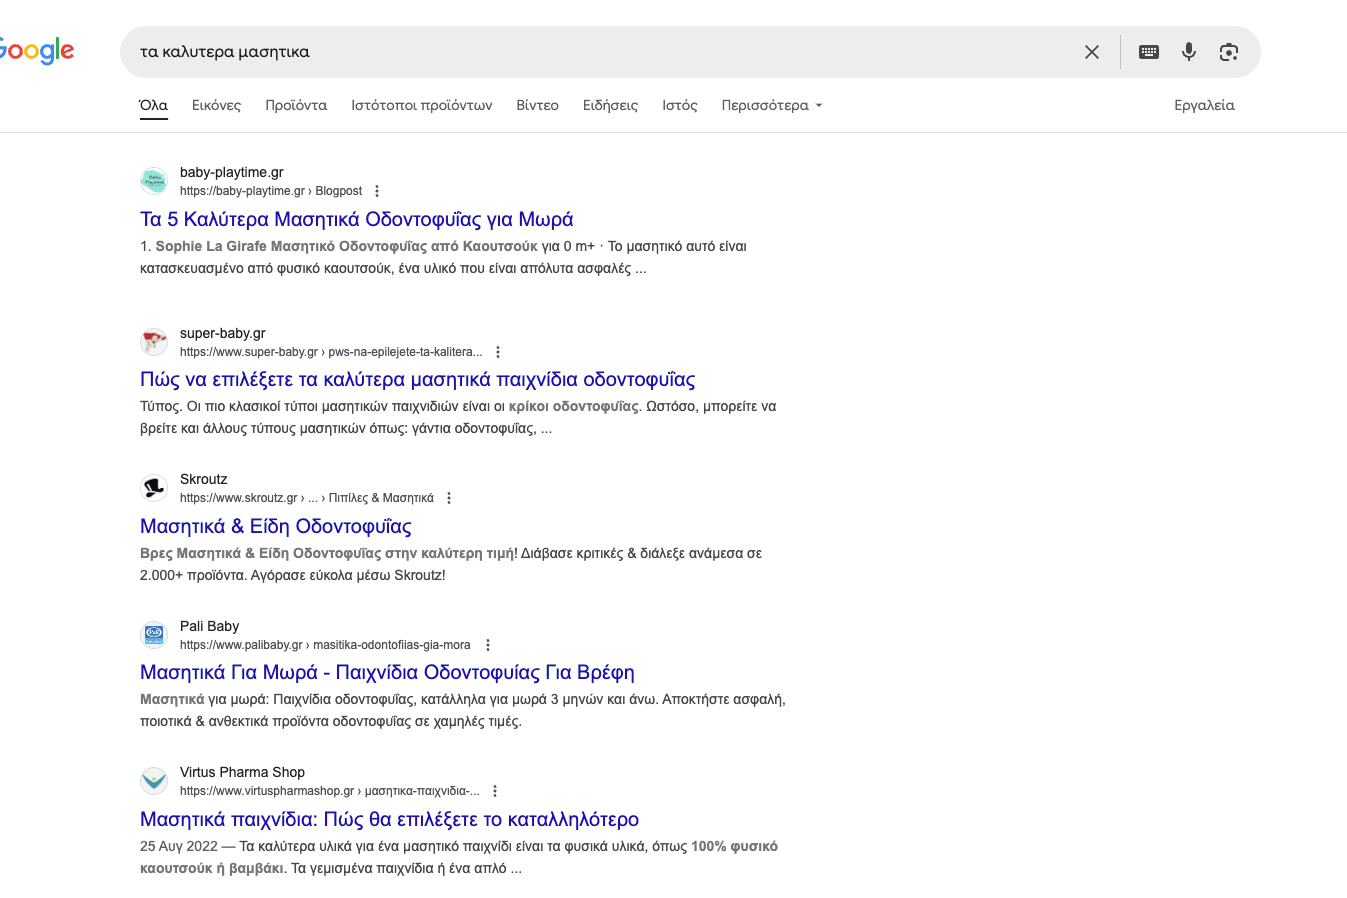Start voice search with microphone icon
This screenshot has width=1347, height=898.
pyautogui.click(x=1189, y=52)
